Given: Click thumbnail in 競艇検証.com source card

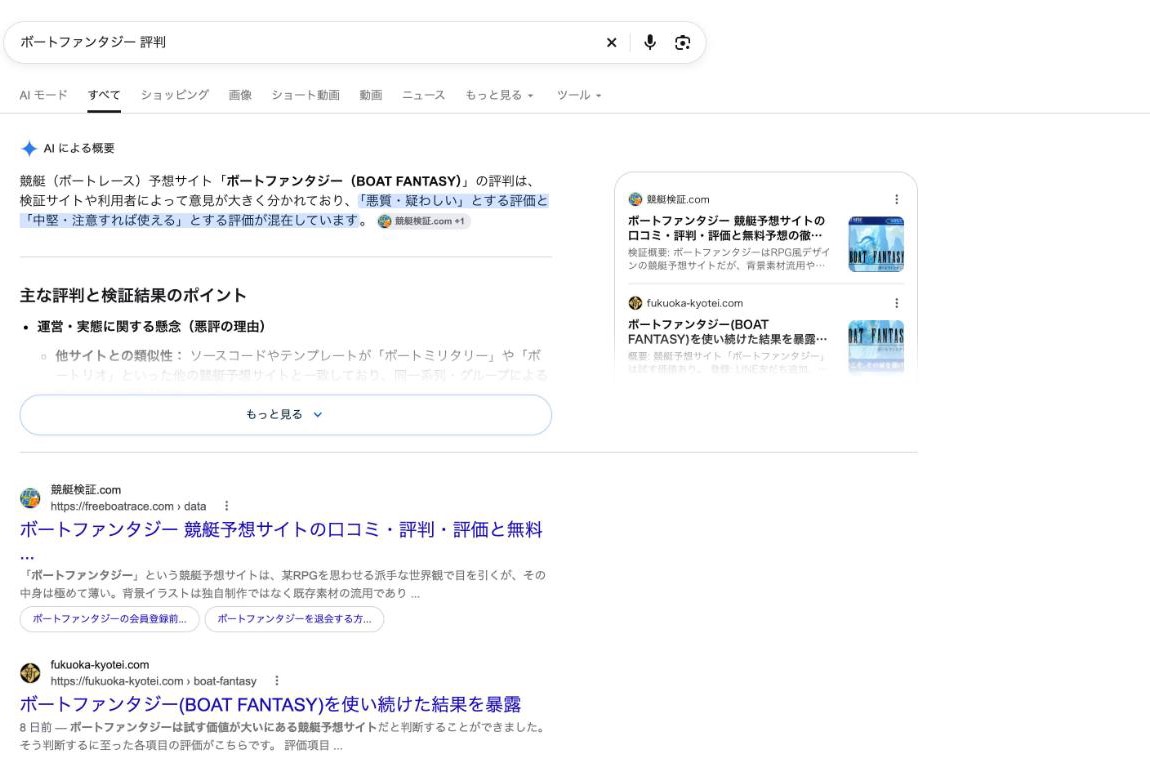Looking at the screenshot, I should tap(876, 244).
